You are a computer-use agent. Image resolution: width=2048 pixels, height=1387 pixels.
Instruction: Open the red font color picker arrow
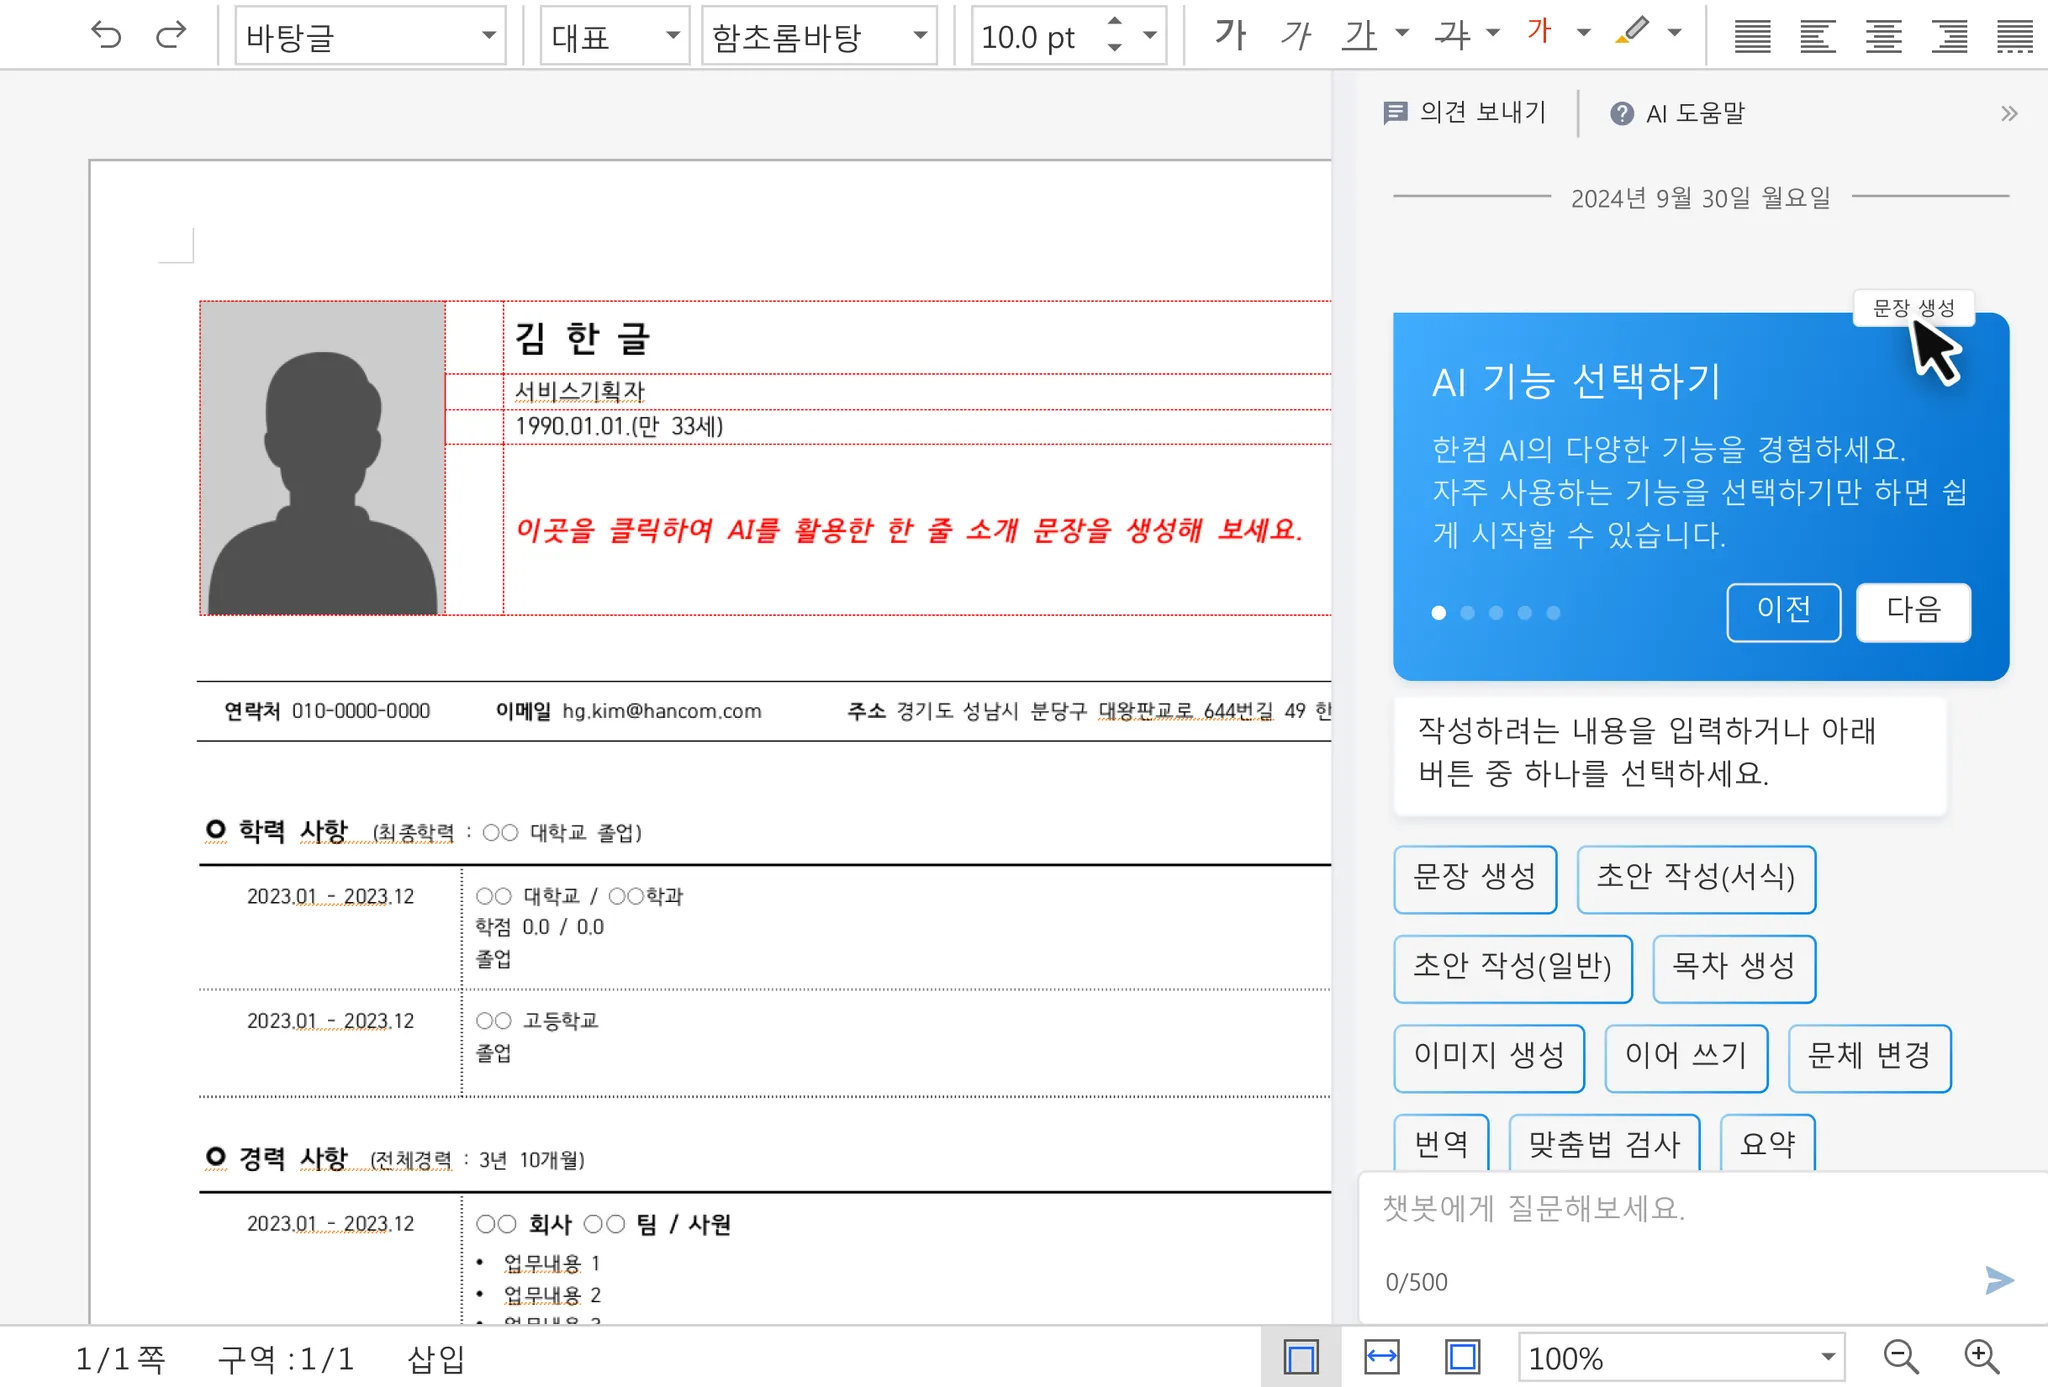(1583, 33)
